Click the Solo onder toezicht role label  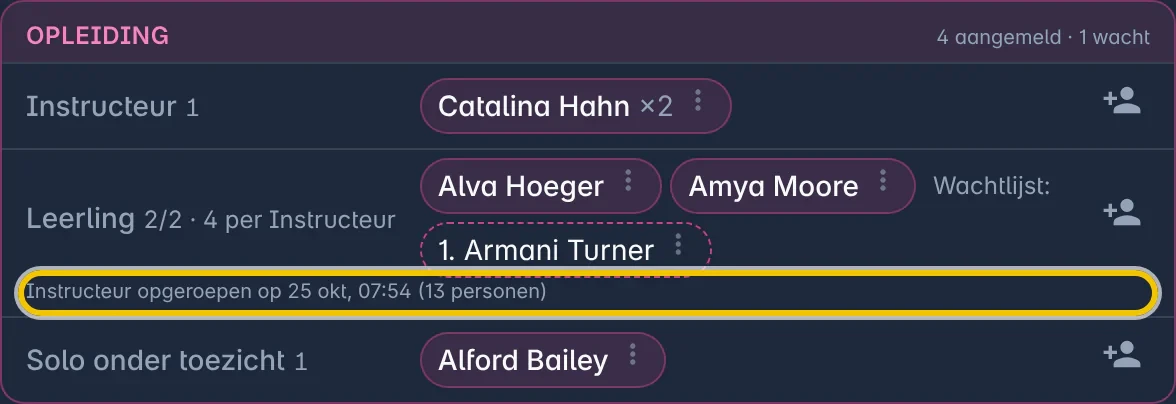click(x=155, y=361)
